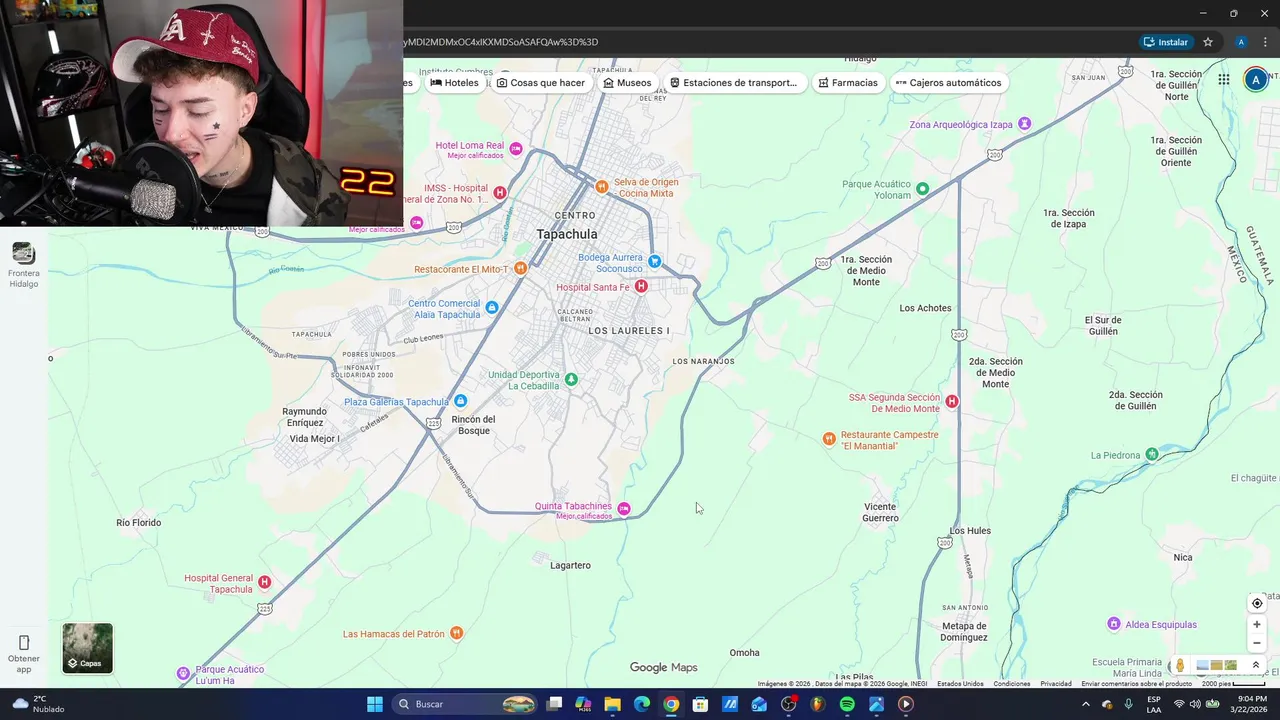
Task: Click the Selva de Origen restaurant pin
Action: coord(602,186)
